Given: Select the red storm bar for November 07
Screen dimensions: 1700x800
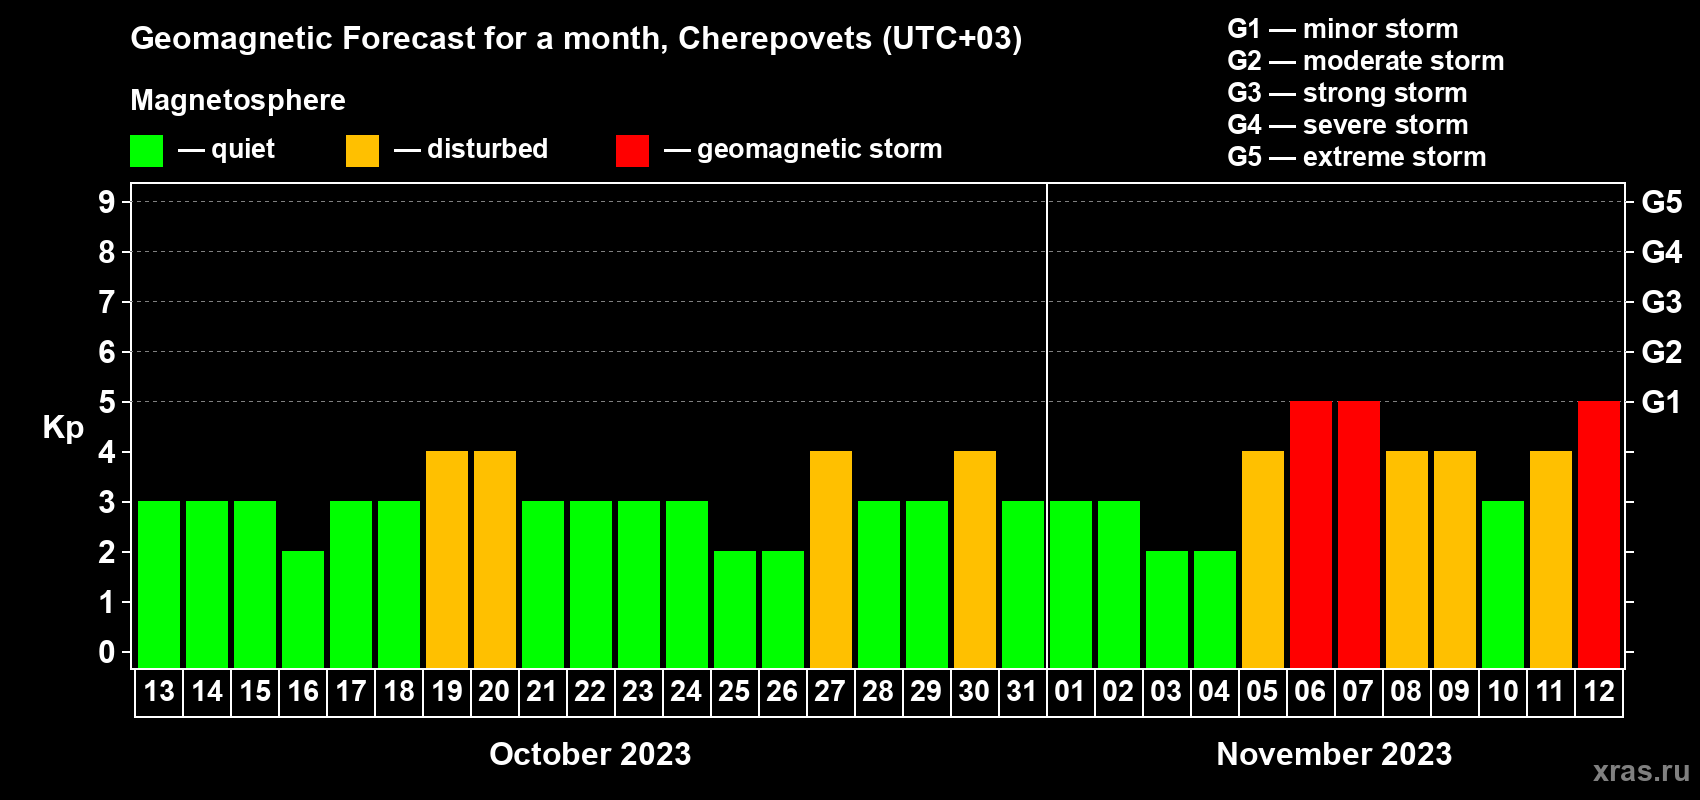Looking at the screenshot, I should [1359, 534].
